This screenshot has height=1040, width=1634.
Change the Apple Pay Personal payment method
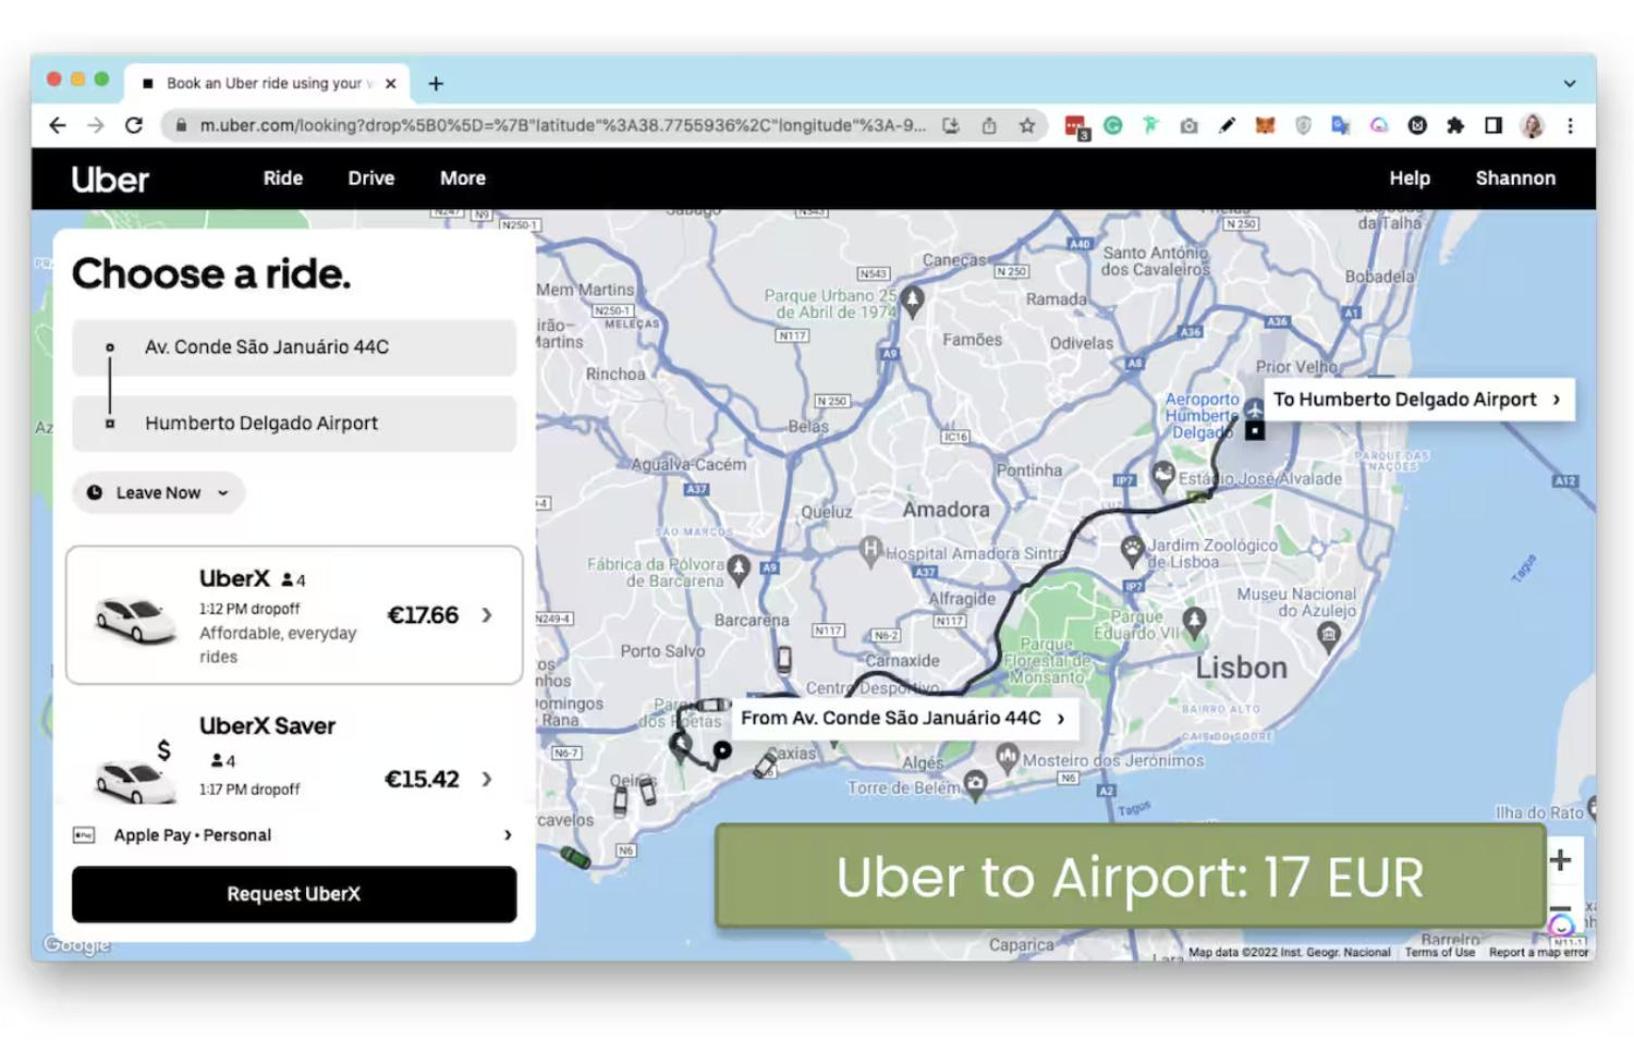pos(294,835)
